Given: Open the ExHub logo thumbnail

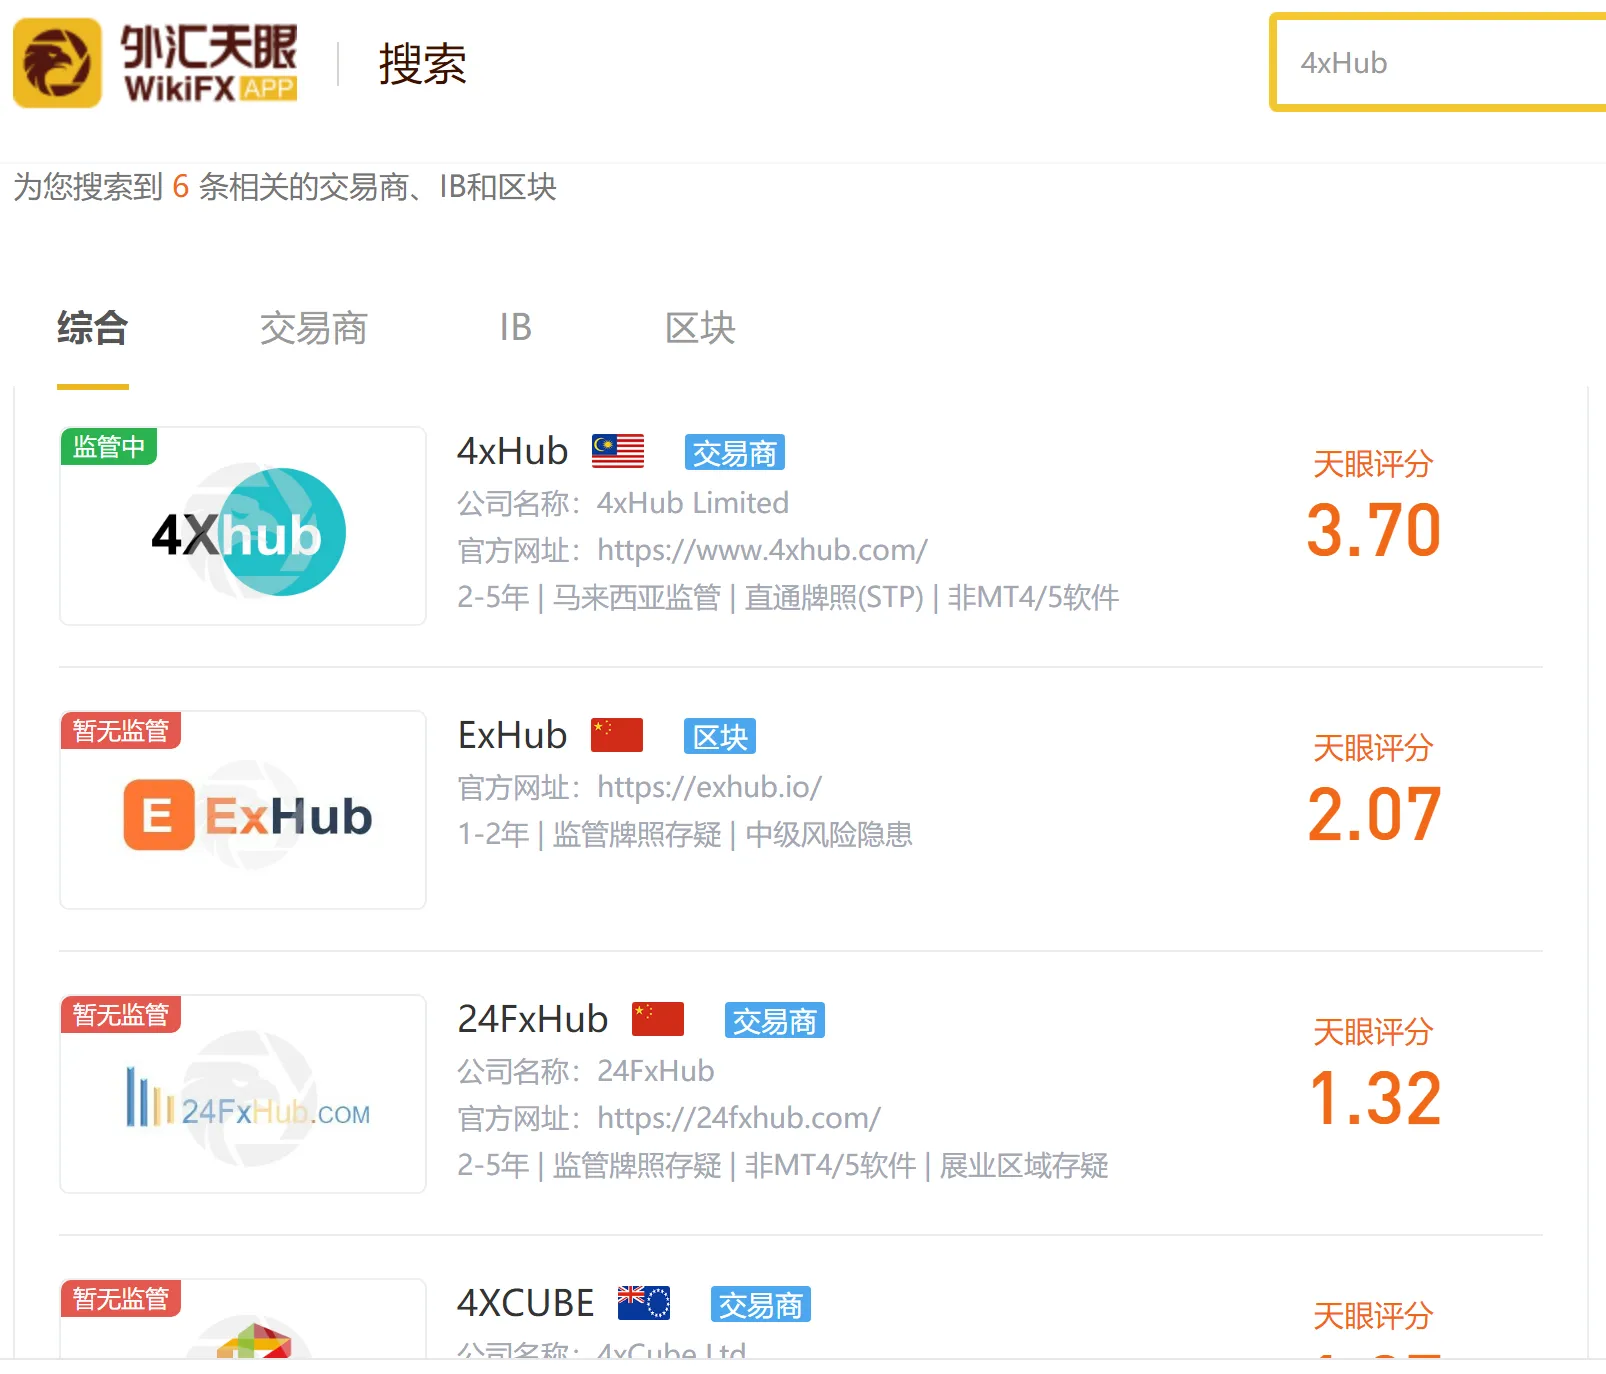Looking at the screenshot, I should (x=243, y=810).
